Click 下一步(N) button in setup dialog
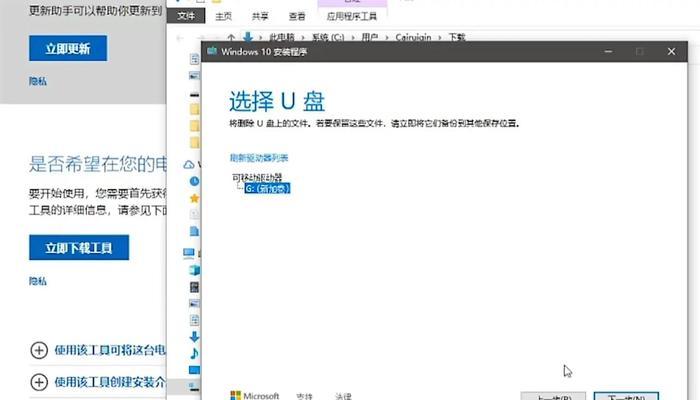 tap(626, 396)
